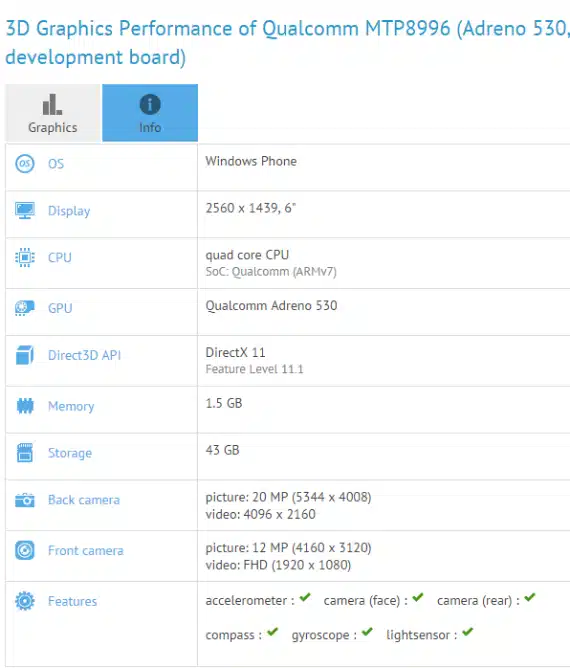This screenshot has width=570, height=668.
Task: Click the lightsensor green checkmark
Action: click(468, 632)
